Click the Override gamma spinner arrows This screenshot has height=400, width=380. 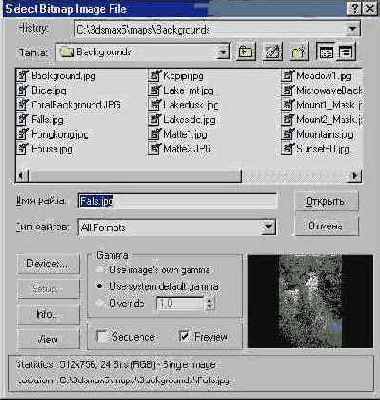pyautogui.click(x=210, y=304)
